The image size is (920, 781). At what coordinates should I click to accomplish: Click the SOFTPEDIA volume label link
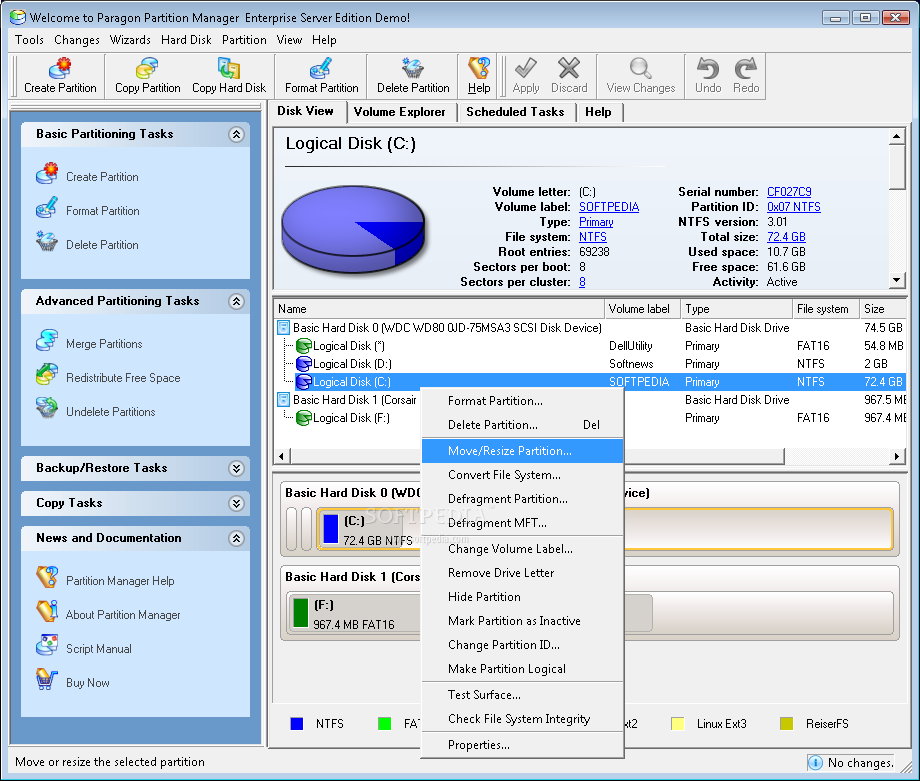click(608, 207)
